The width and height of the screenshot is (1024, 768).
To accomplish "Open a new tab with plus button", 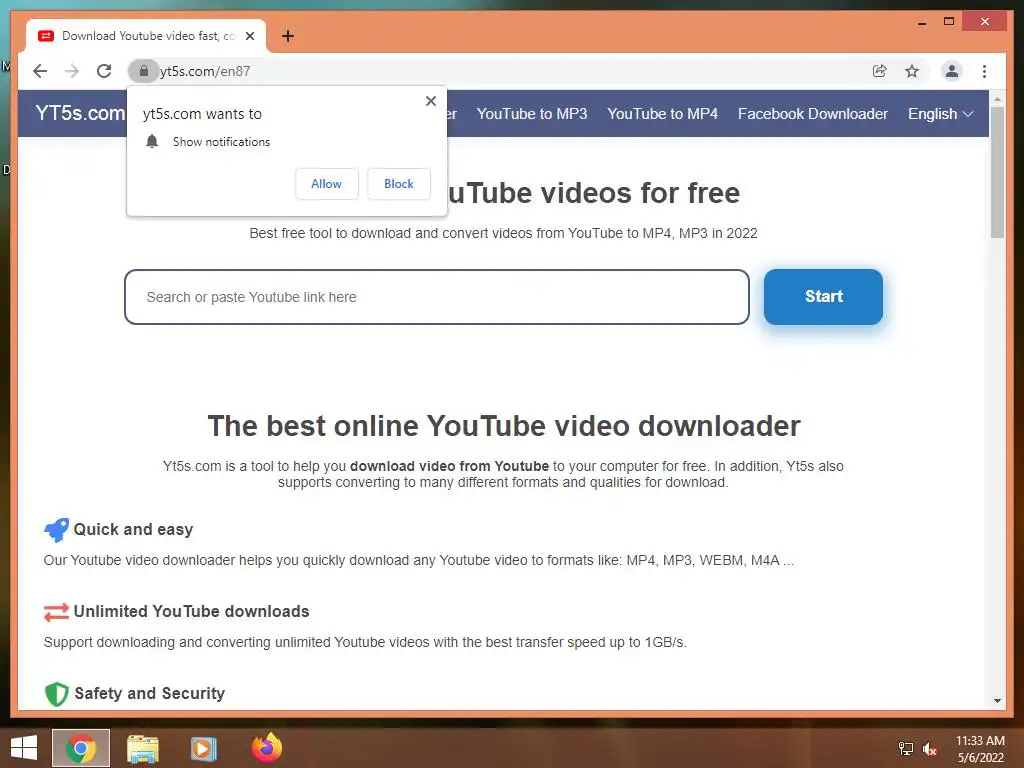I will pos(288,36).
